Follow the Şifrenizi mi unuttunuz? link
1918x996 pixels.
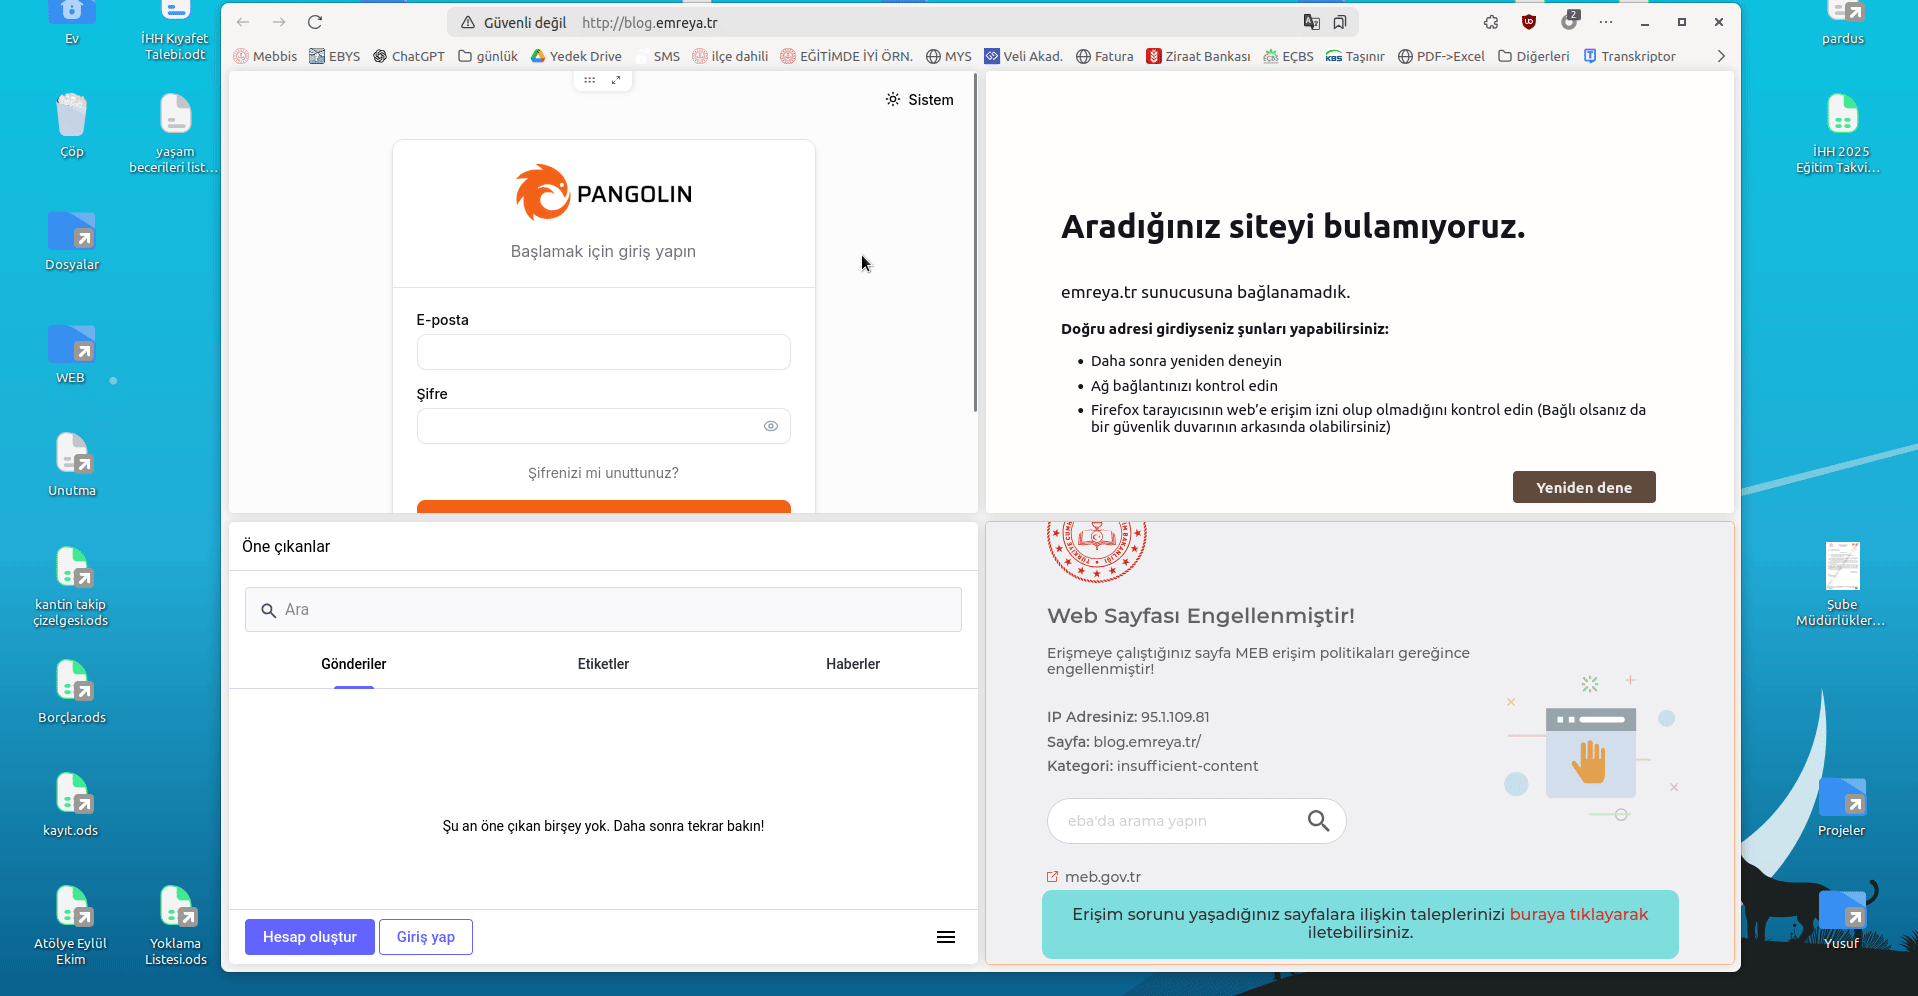[603, 473]
